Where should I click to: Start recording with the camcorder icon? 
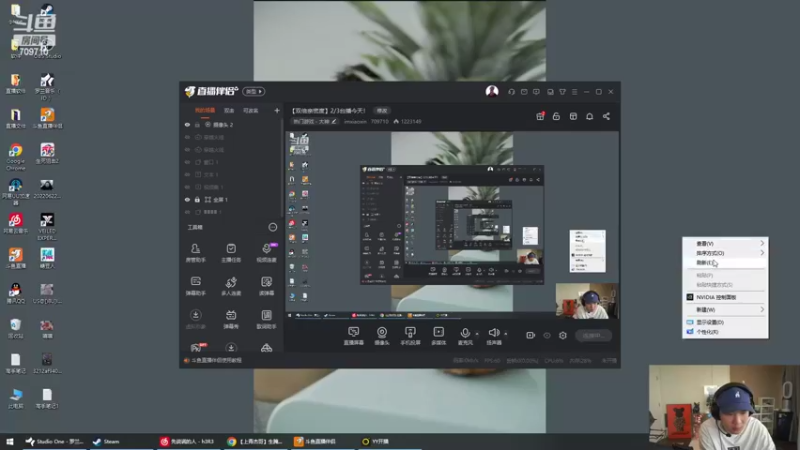click(531, 335)
